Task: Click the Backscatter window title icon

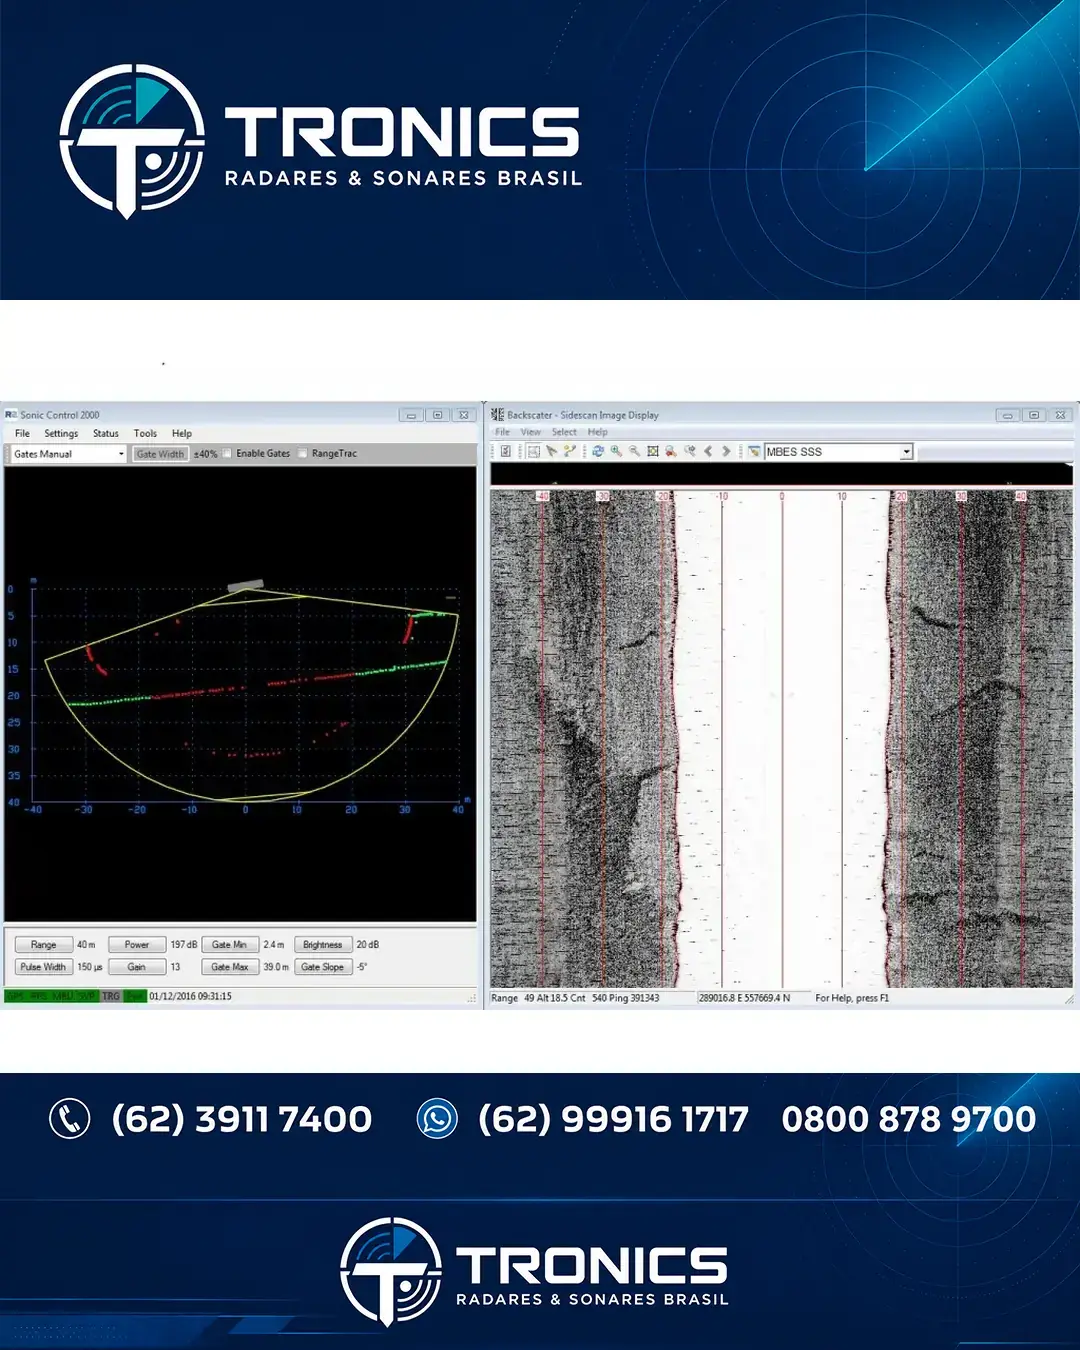Action: (497, 414)
